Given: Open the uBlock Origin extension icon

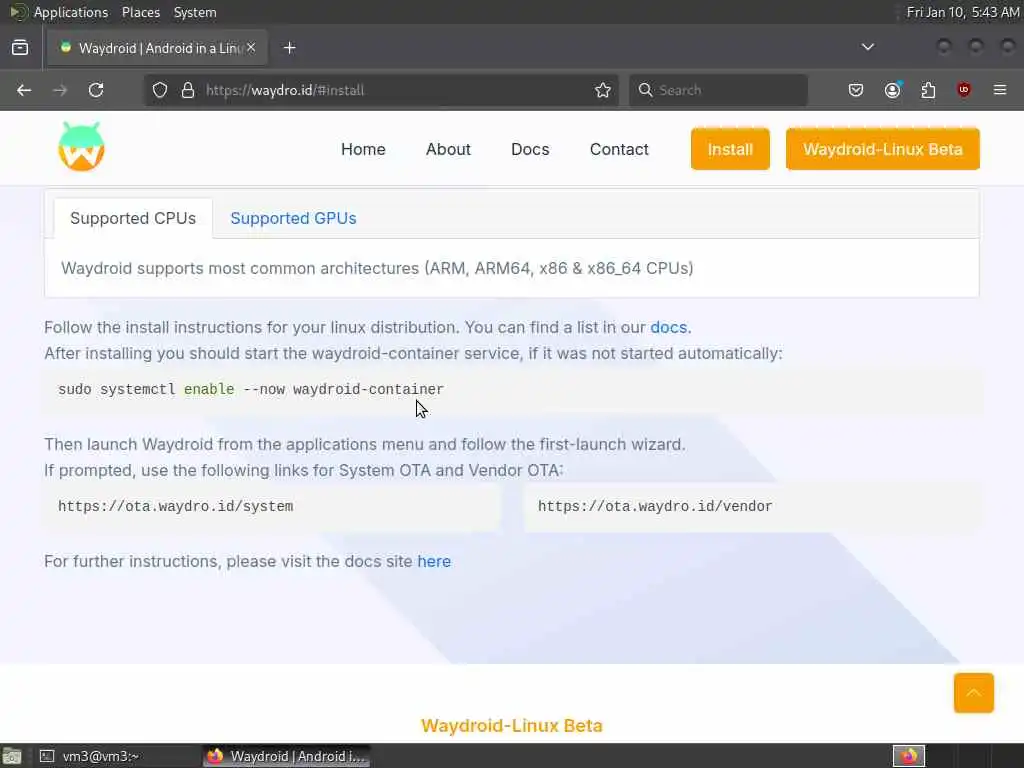Looking at the screenshot, I should [964, 90].
